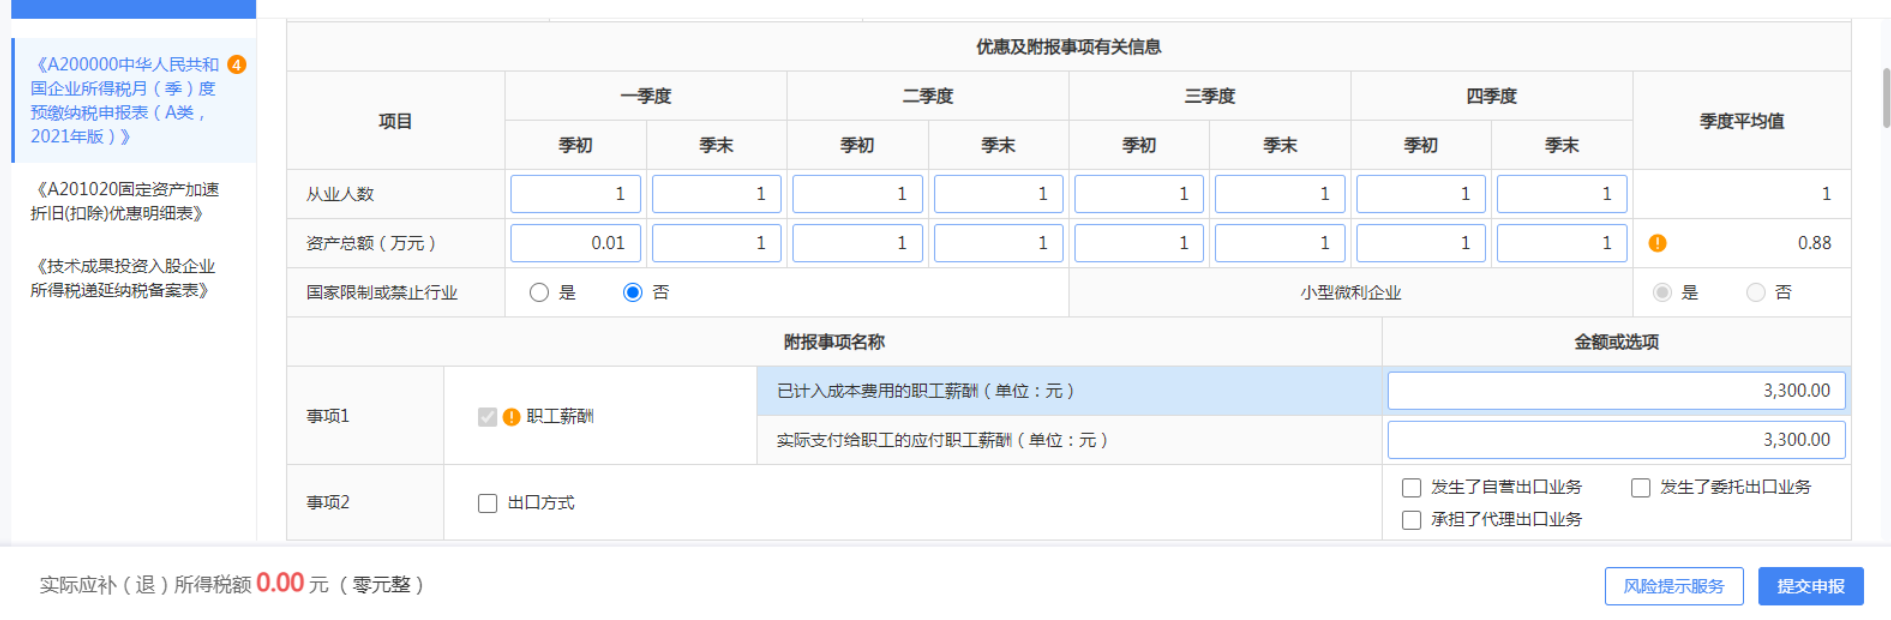Click the 资产总额 一季度季初 field showing 0.01
Viewport: 1891px width, 620px height.
575,243
